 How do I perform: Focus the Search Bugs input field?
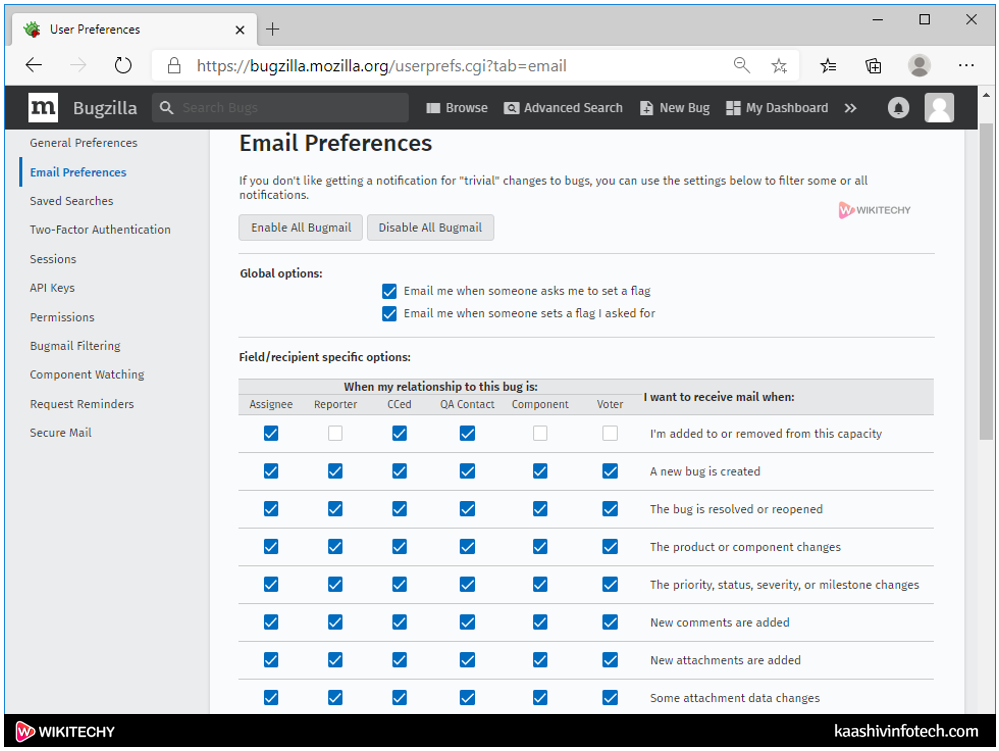(x=290, y=108)
